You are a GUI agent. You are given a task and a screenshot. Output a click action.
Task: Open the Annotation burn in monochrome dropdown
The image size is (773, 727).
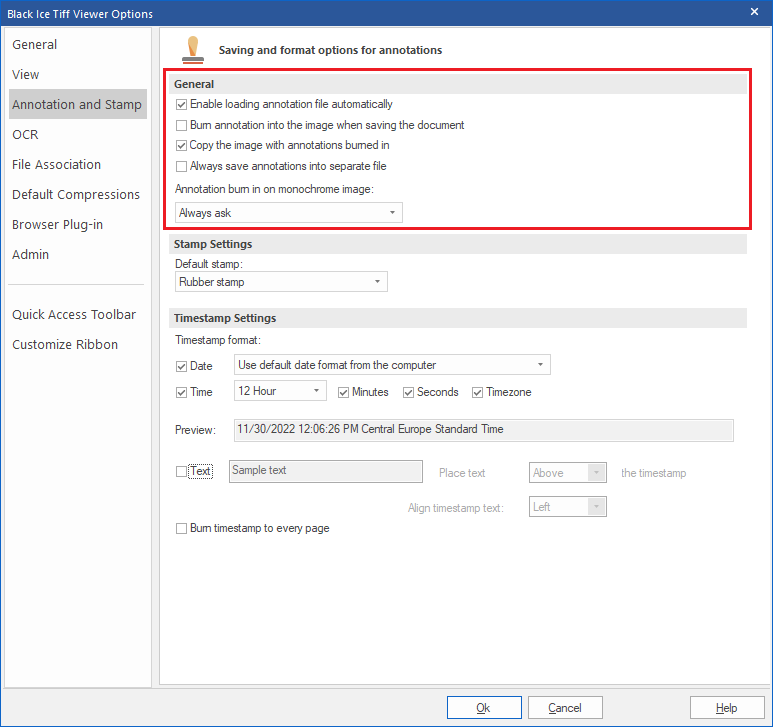click(x=288, y=213)
